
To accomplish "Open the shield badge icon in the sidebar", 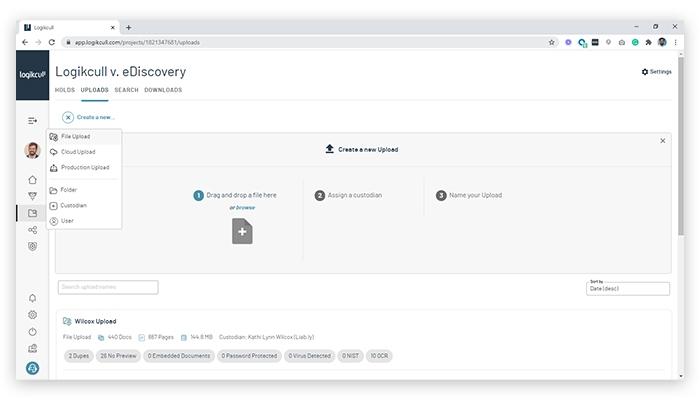I will click(x=32, y=246).
